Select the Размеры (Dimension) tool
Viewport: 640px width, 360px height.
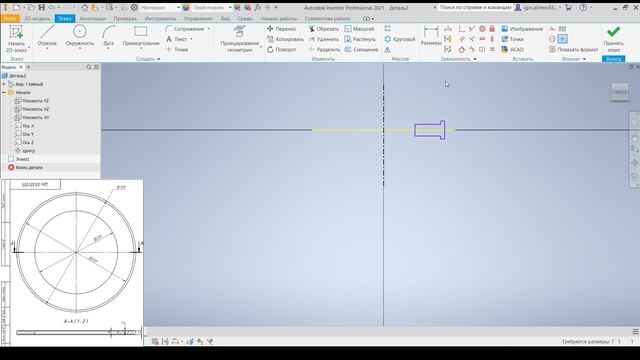431,36
